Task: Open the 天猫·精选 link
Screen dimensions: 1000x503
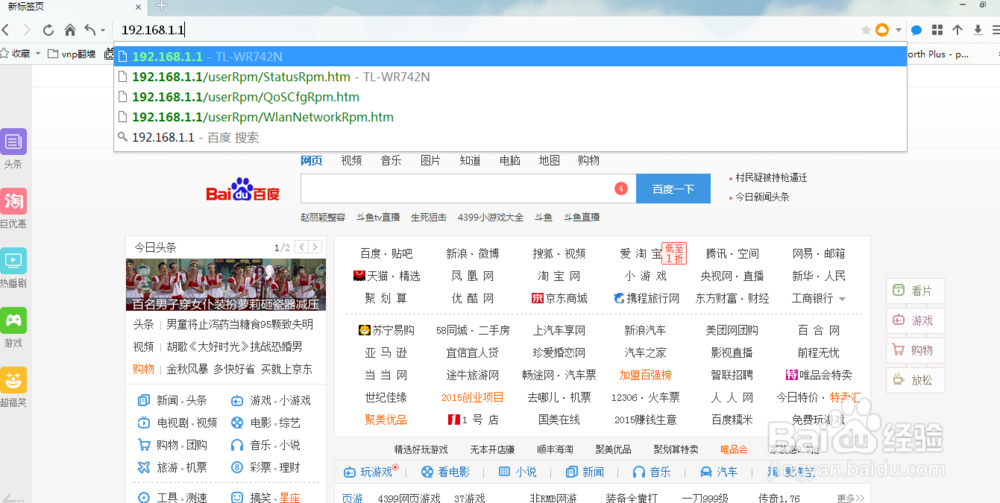Action: pos(386,276)
